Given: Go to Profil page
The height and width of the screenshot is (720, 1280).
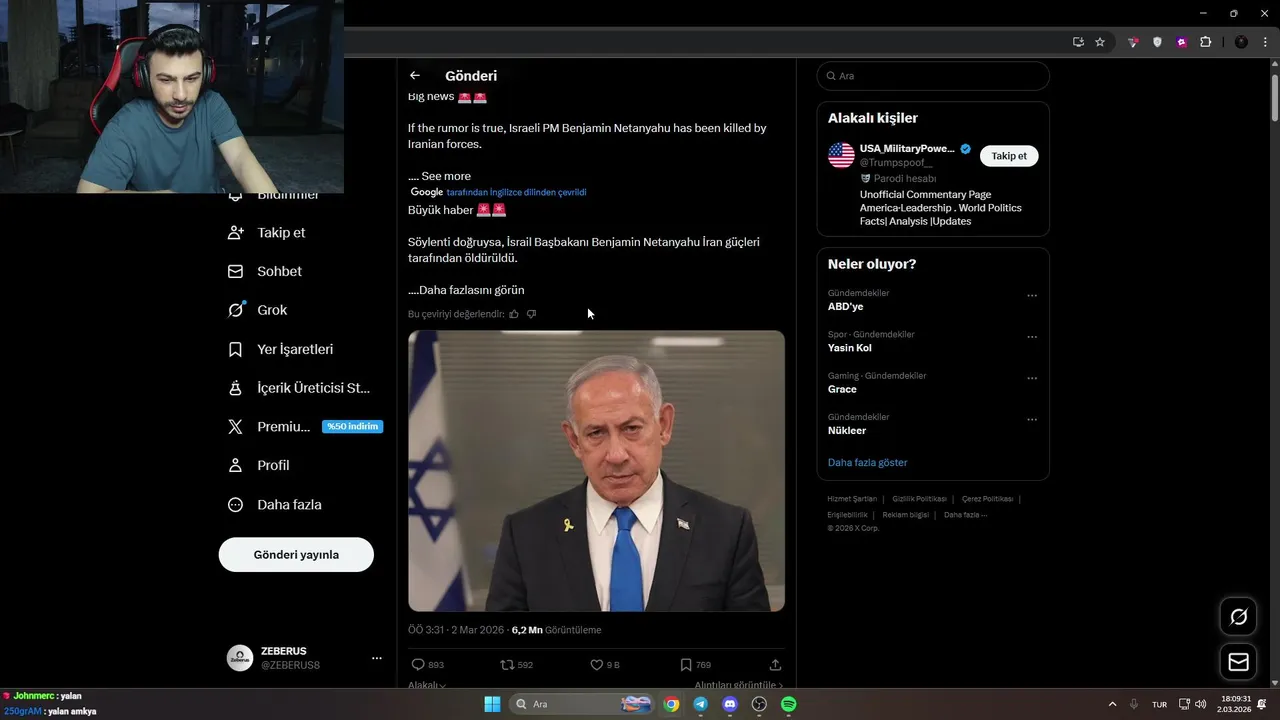Looking at the screenshot, I should click(259, 465).
